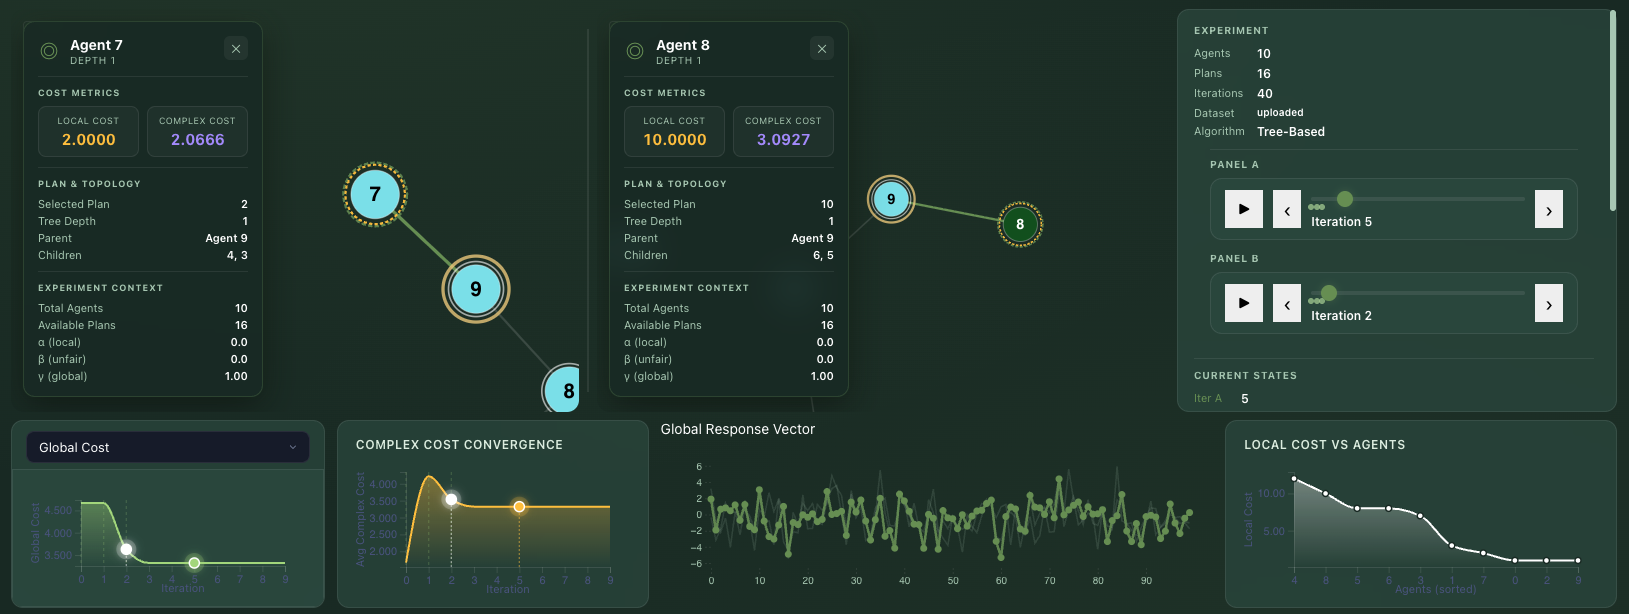
Task: Click Agent 7 Complex Cost value 2.0666
Action: coord(198,140)
